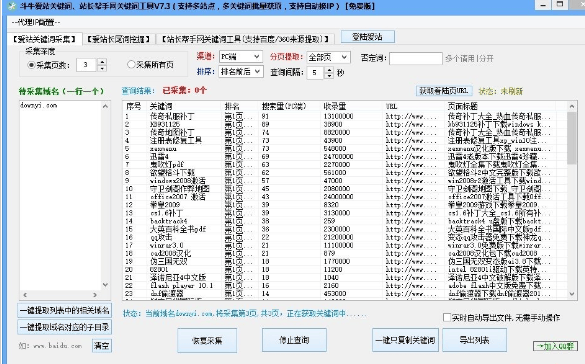The height and width of the screenshot is (364, 585).
Task: Click the results table scroll-up arrow
Action: (x=572, y=107)
